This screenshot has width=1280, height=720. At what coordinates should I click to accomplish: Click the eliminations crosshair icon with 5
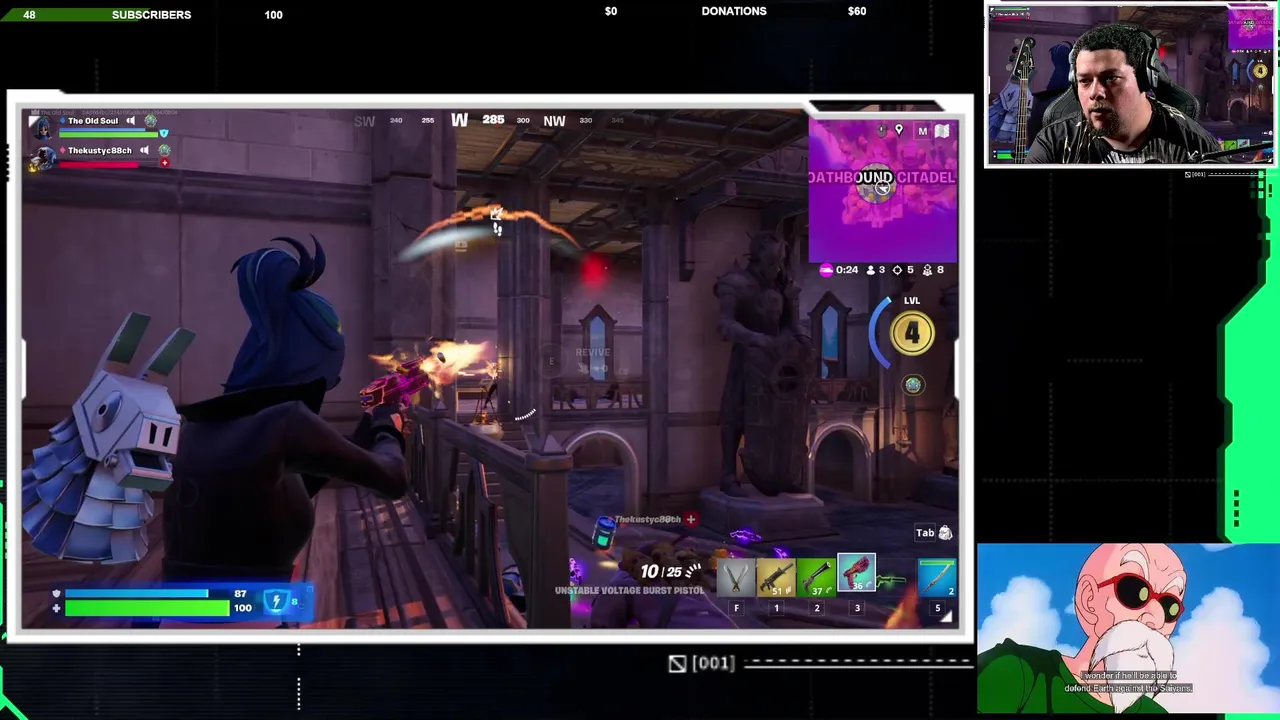(x=897, y=270)
